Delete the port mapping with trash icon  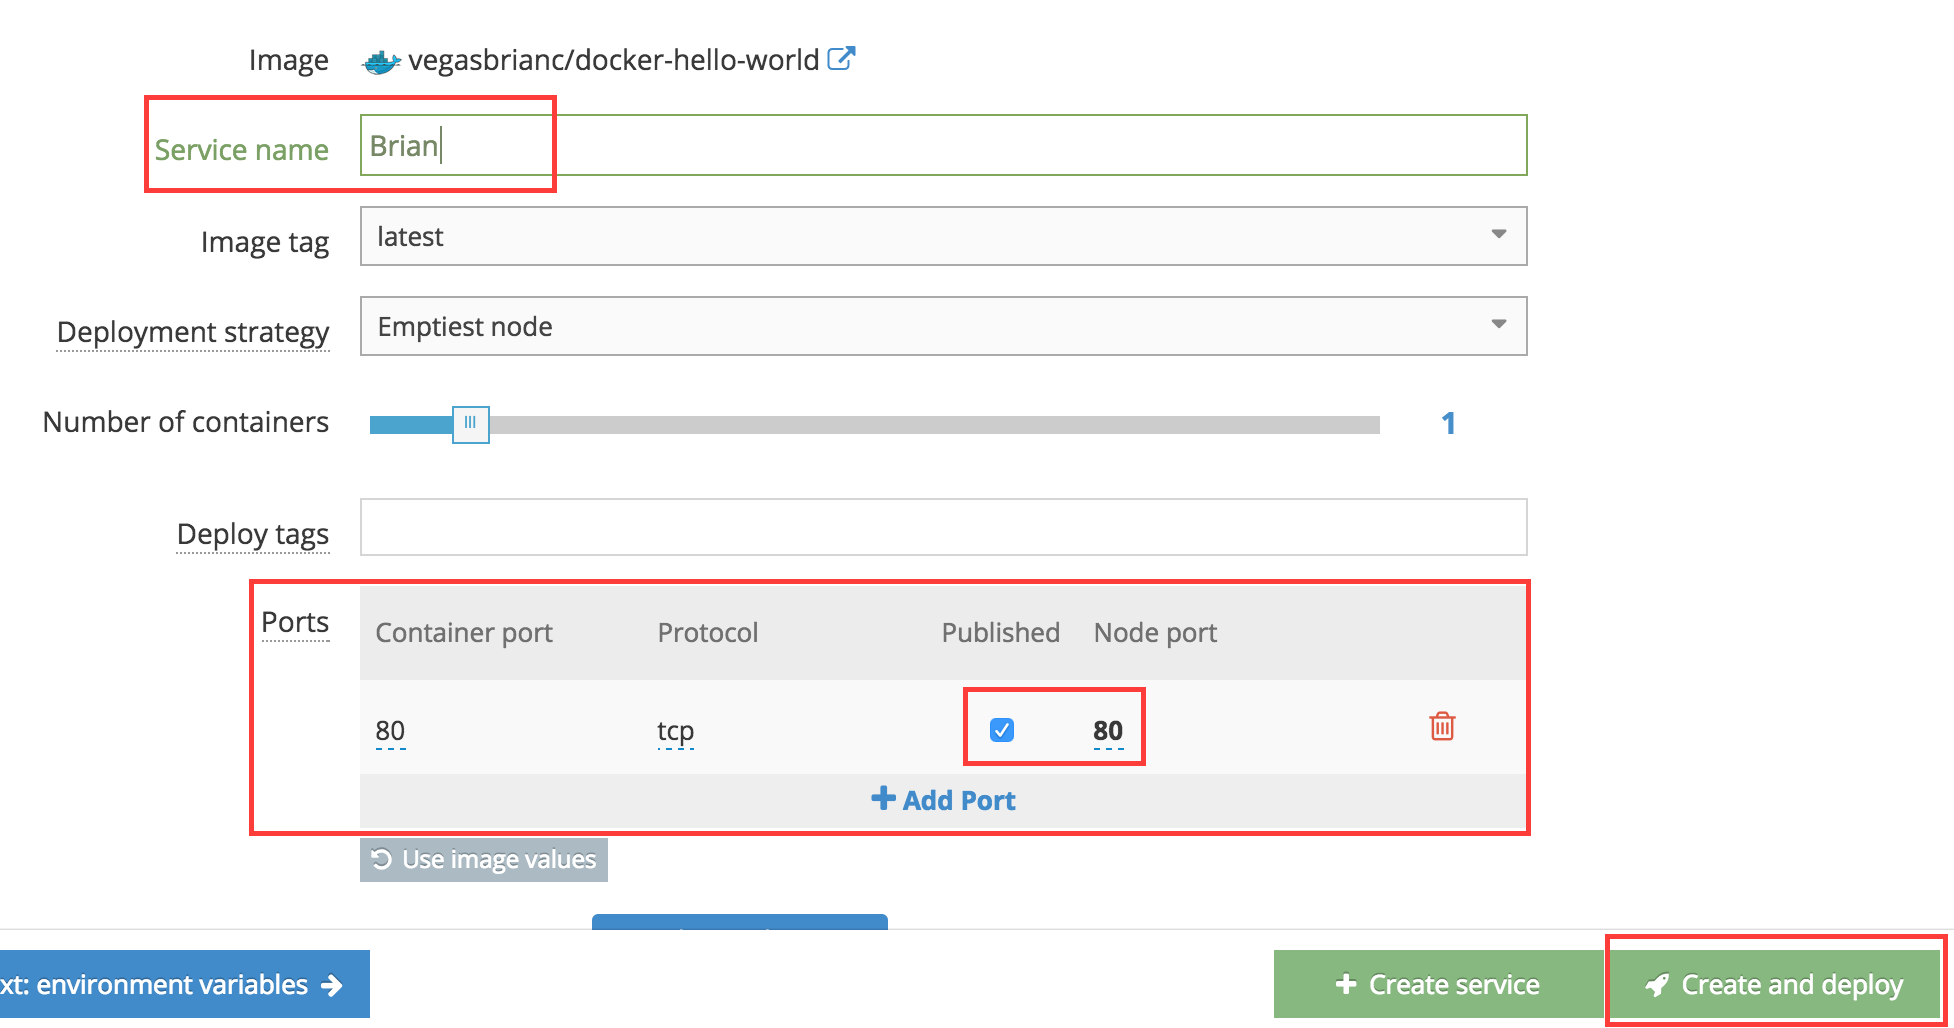click(x=1441, y=728)
